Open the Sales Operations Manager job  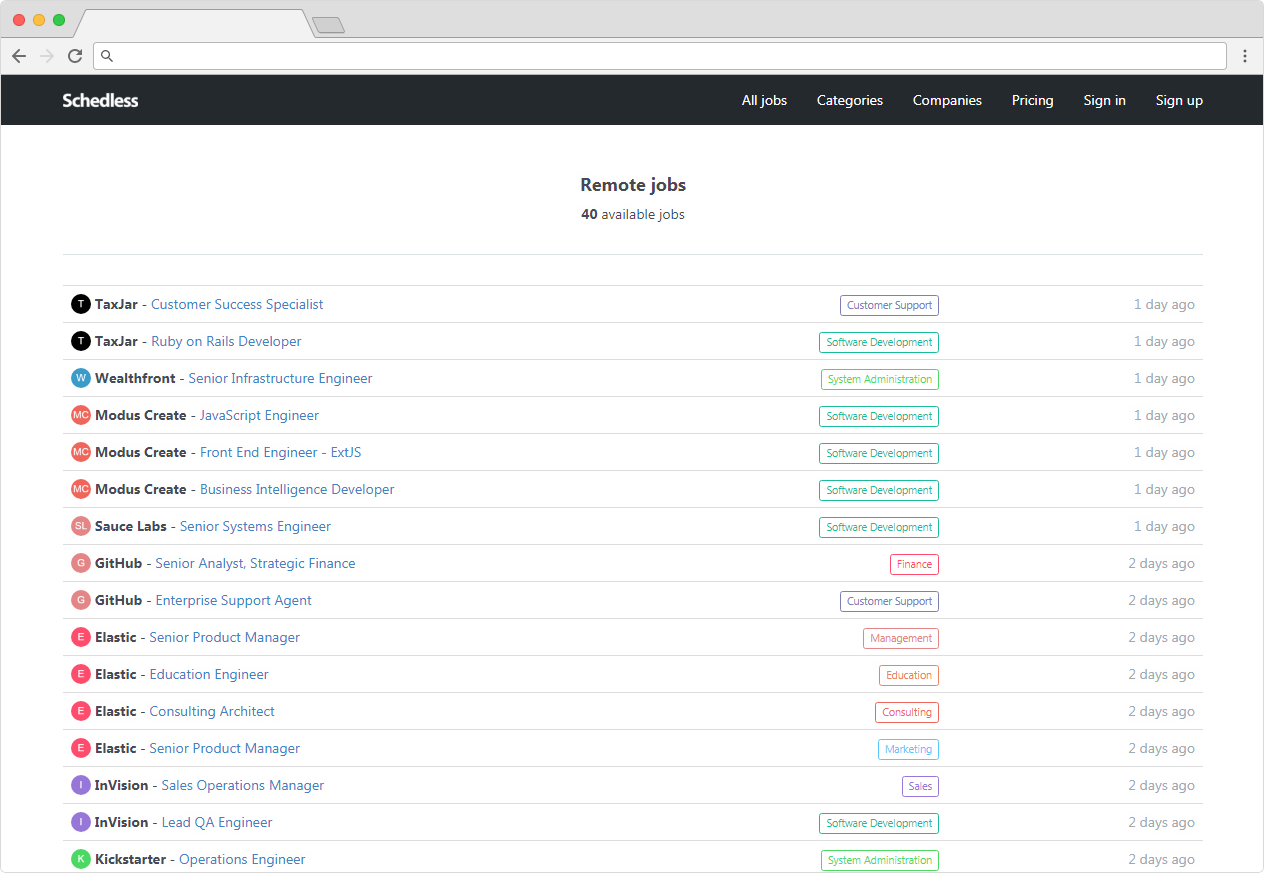[243, 785]
